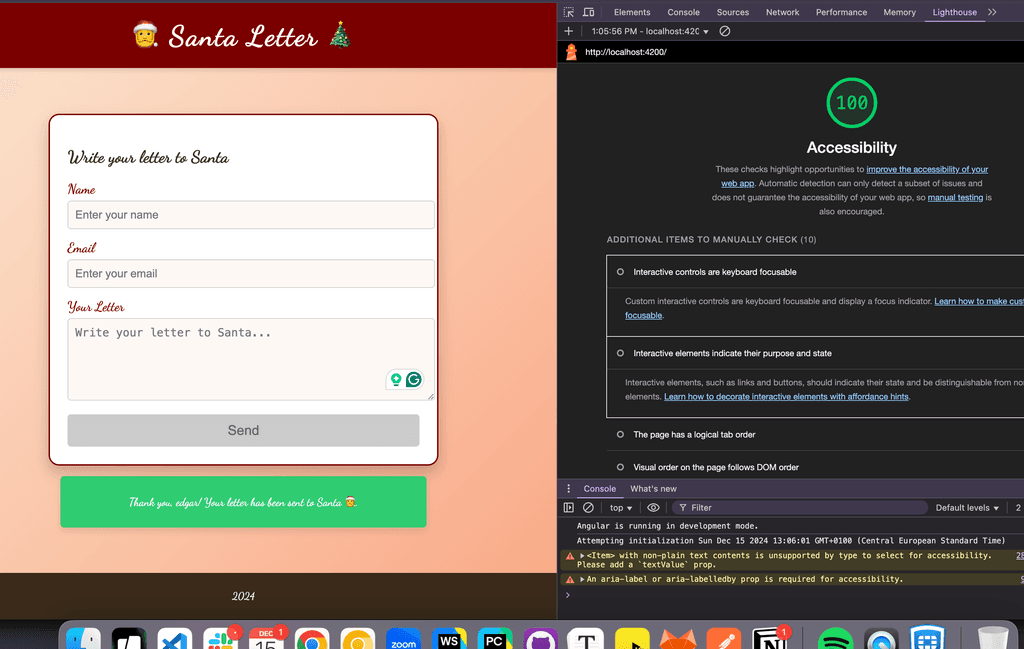Expand "The page has a logical tab order" audit

694,435
